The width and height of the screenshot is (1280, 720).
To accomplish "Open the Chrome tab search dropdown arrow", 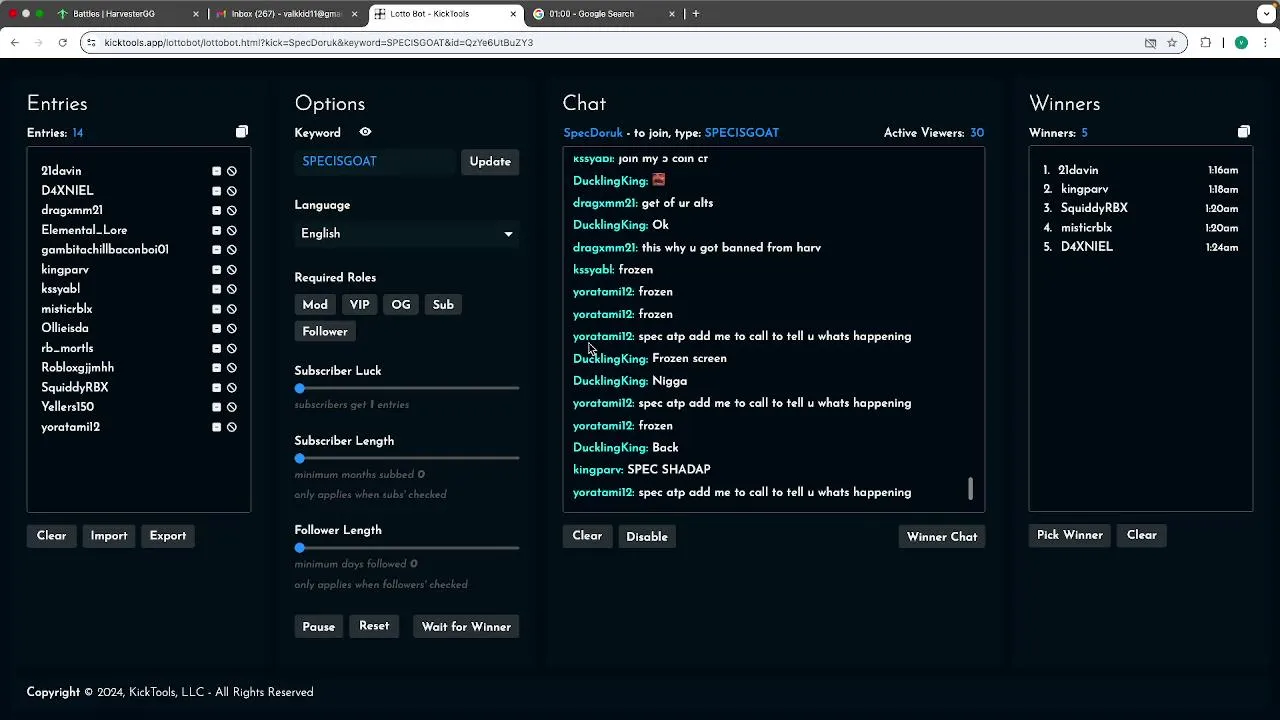I will (1267, 14).
